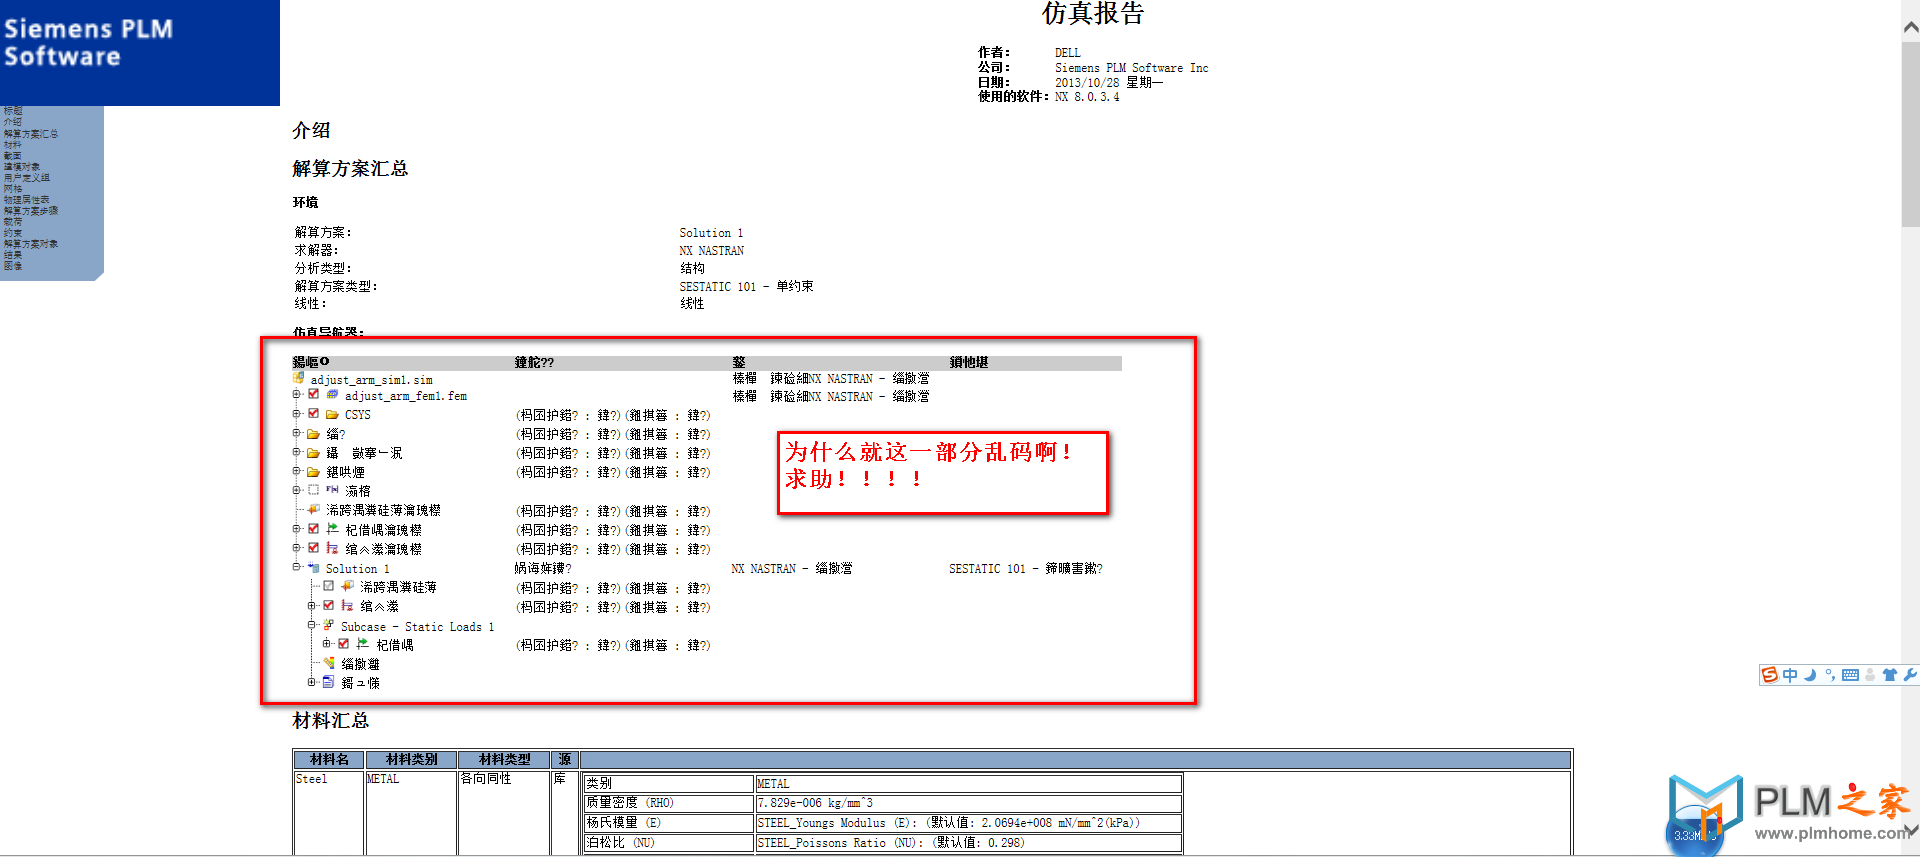Viewport: 1920px width, 857px height.
Task: Toggle punctuation mode on IME bar
Action: pos(1830,675)
